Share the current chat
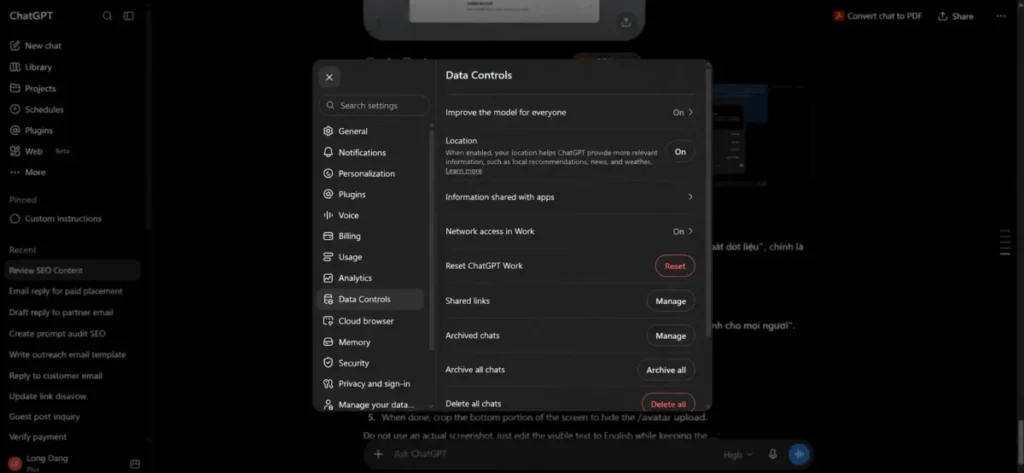The width and height of the screenshot is (1024, 473). (x=955, y=16)
